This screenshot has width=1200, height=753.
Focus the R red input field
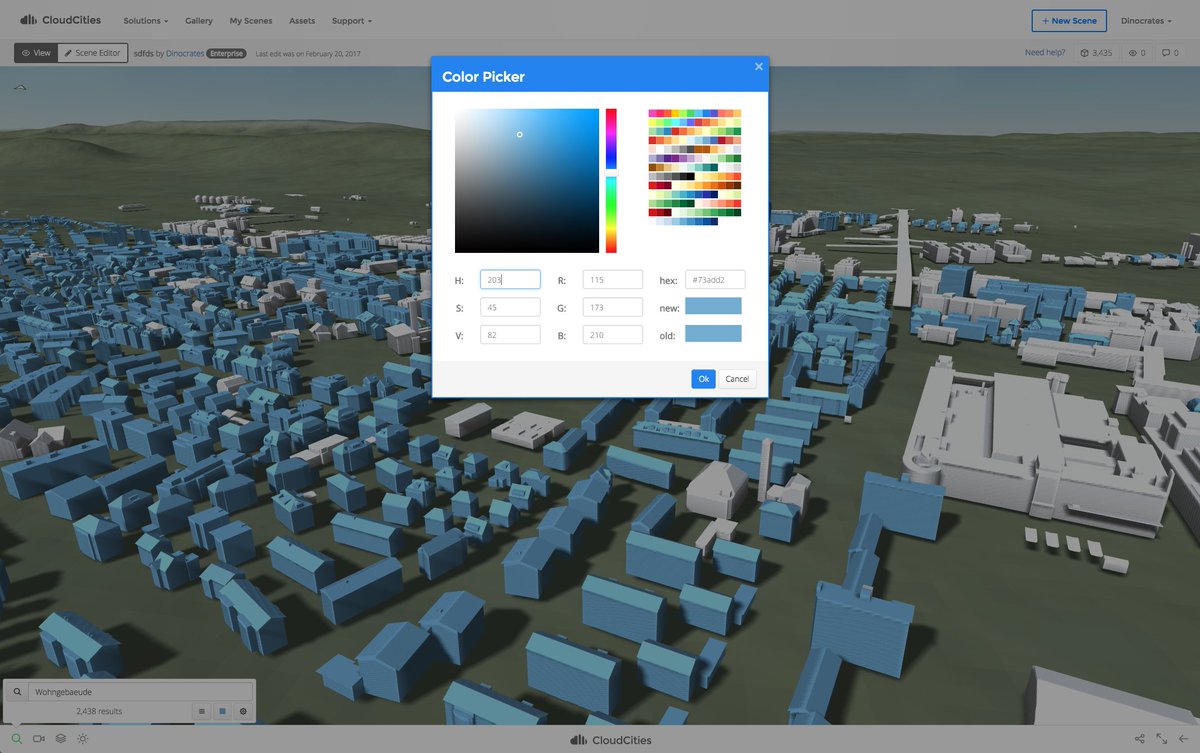coord(613,280)
